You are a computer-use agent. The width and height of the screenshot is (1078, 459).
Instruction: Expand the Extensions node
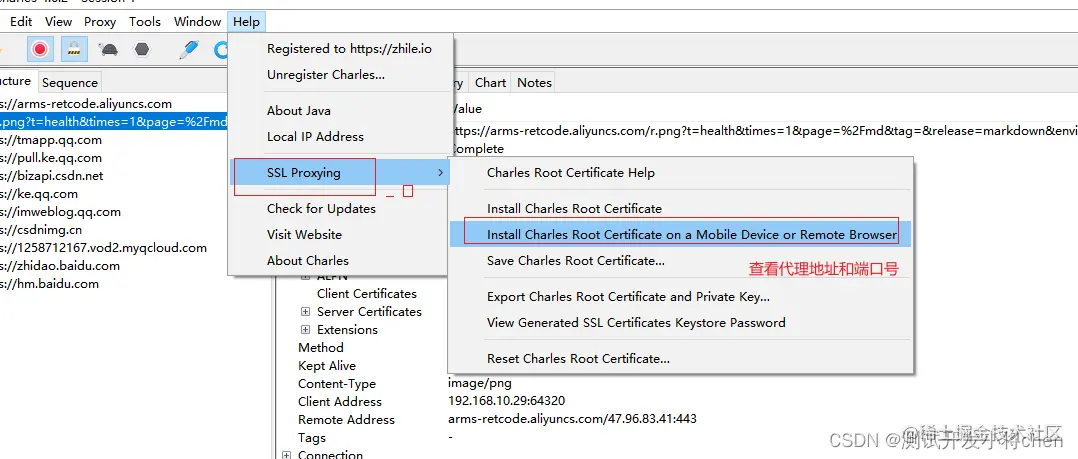(x=306, y=329)
